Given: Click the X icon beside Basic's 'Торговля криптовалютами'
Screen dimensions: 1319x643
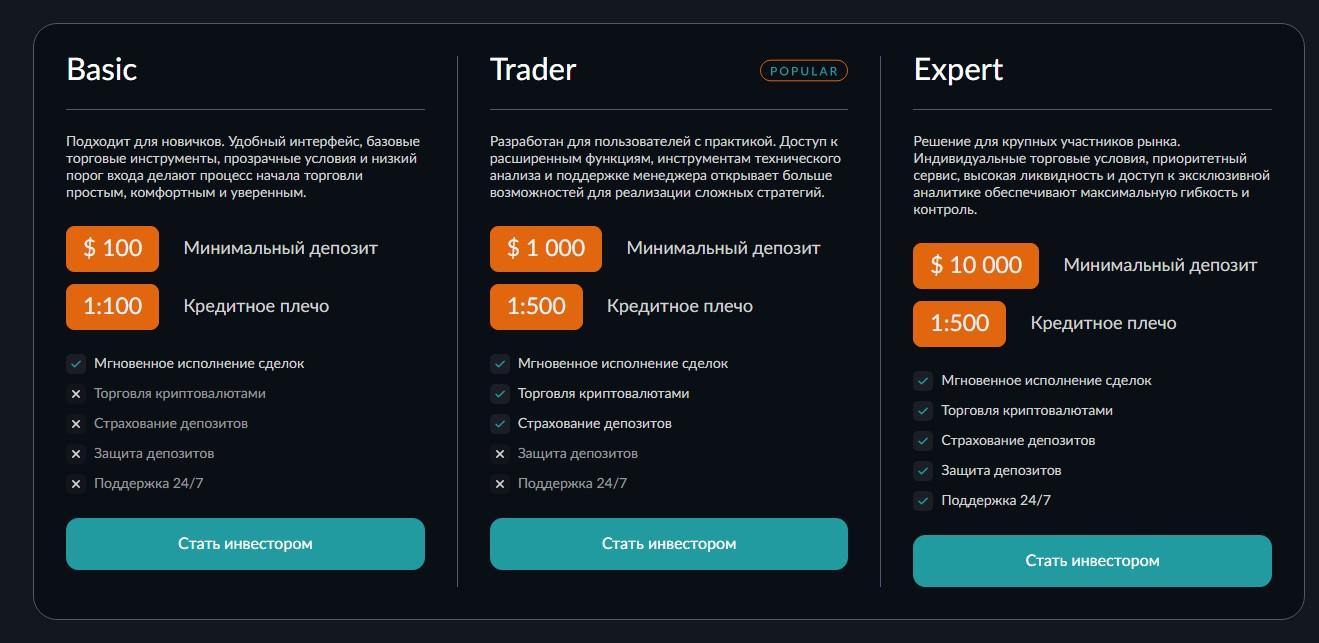Looking at the screenshot, I should 76,394.
